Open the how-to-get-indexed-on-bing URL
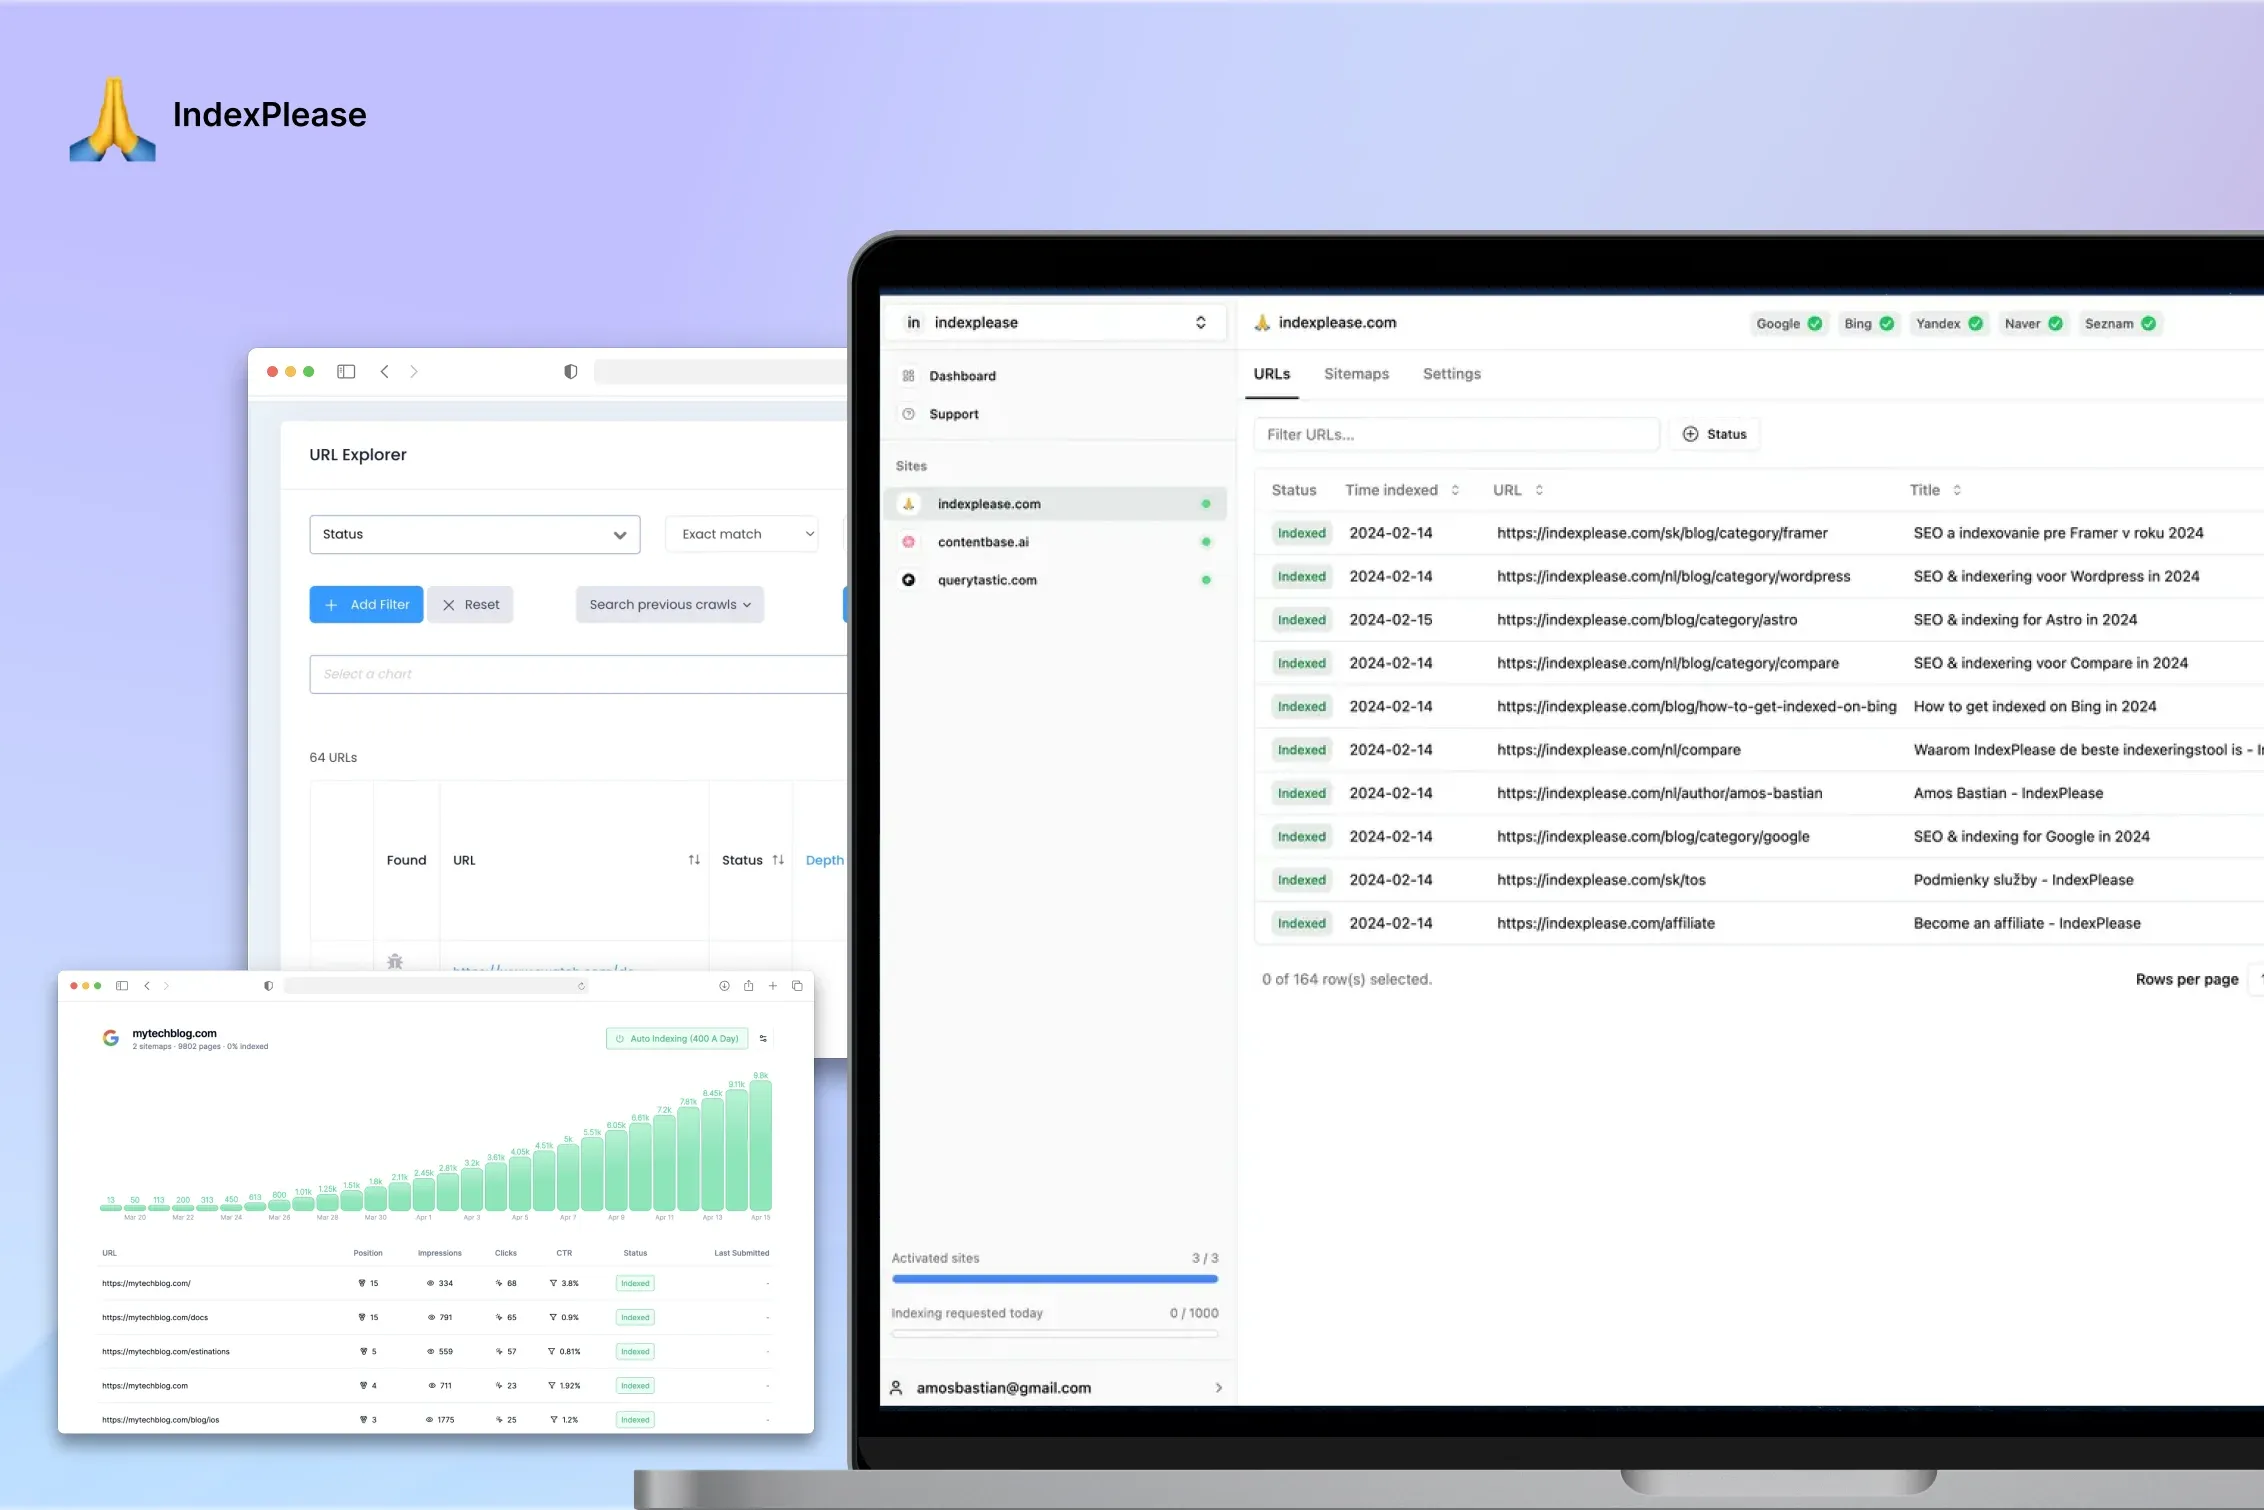2264x1510 pixels. coord(1696,707)
